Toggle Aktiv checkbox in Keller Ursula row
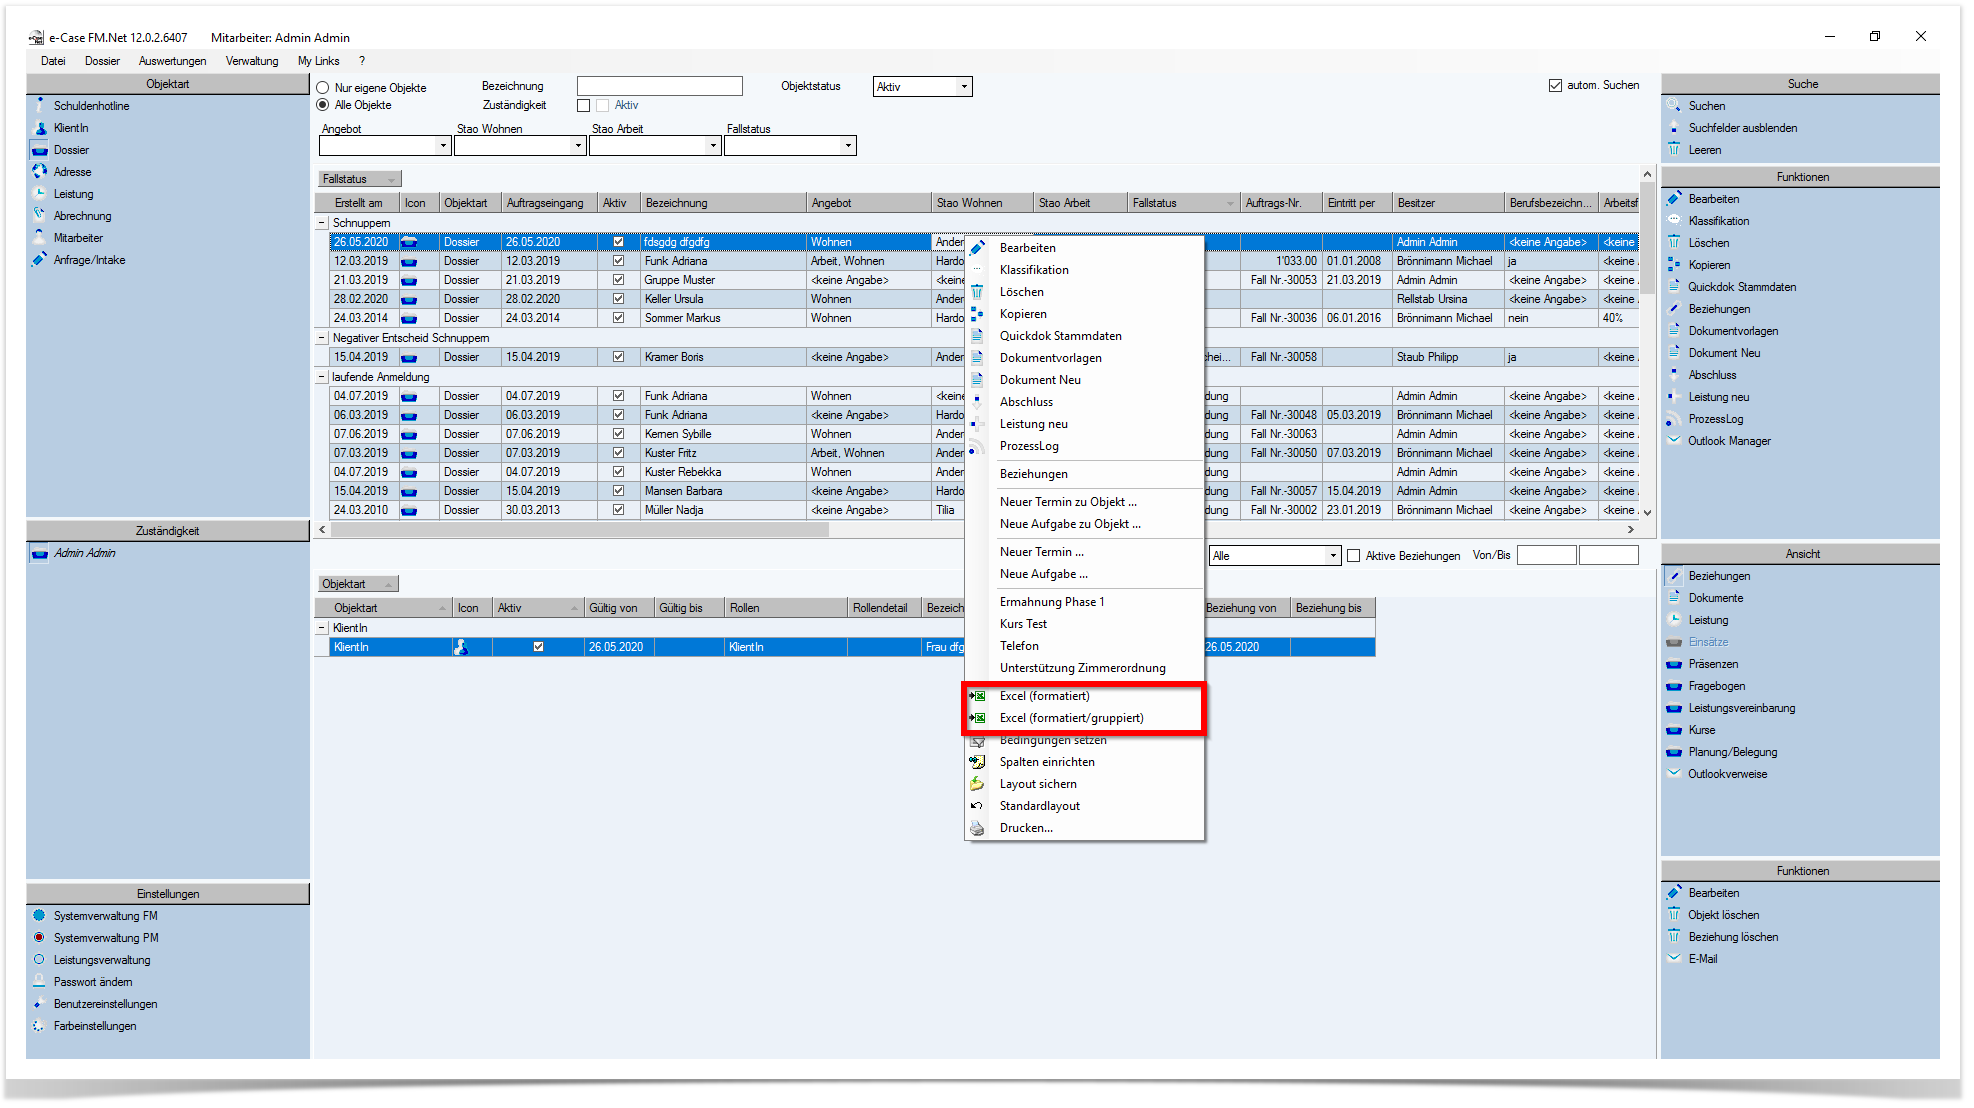 [618, 299]
